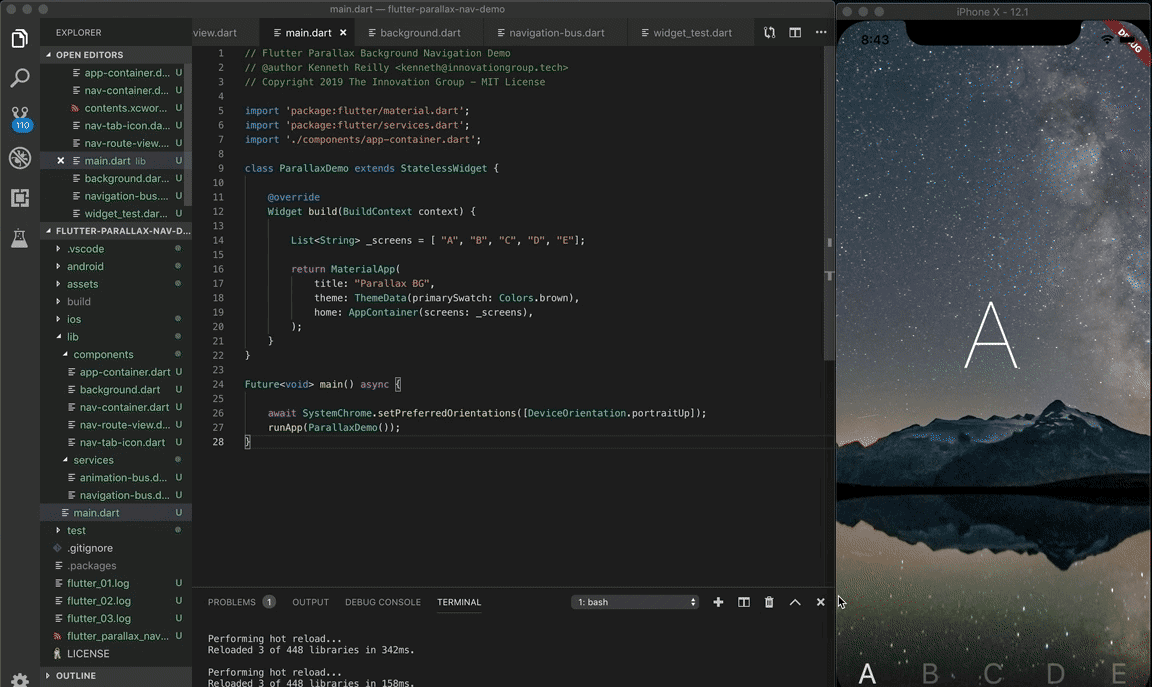The height and width of the screenshot is (687, 1152).
Task: Split the terminal using the split icon
Action: [743, 602]
